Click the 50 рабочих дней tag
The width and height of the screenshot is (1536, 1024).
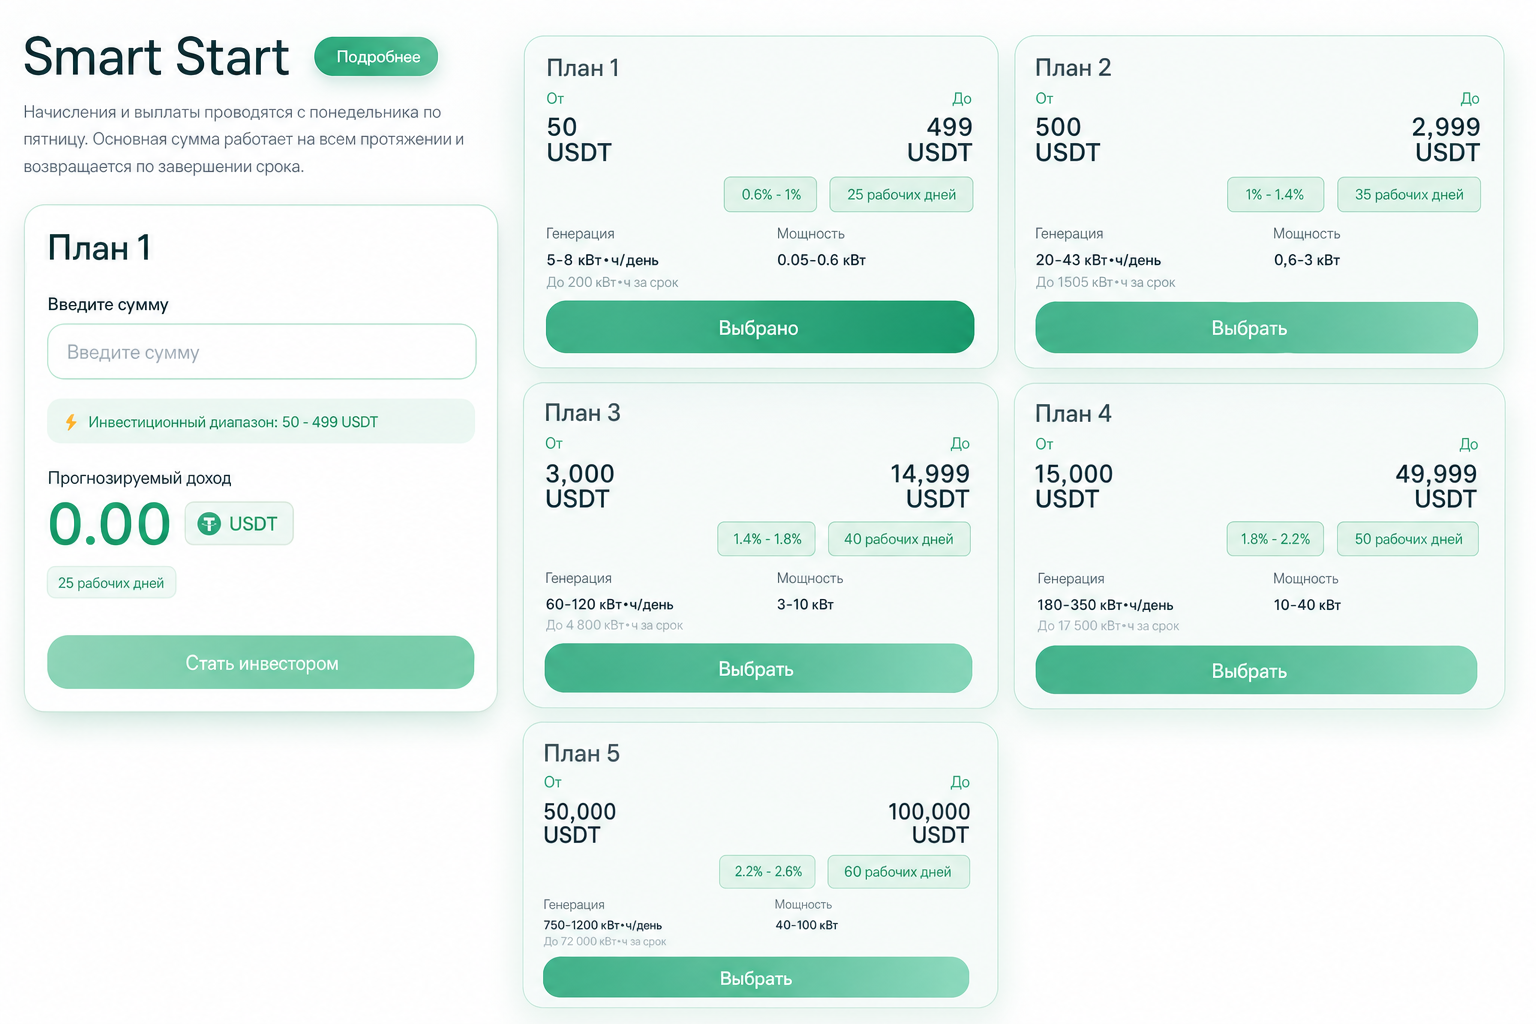(x=1409, y=539)
